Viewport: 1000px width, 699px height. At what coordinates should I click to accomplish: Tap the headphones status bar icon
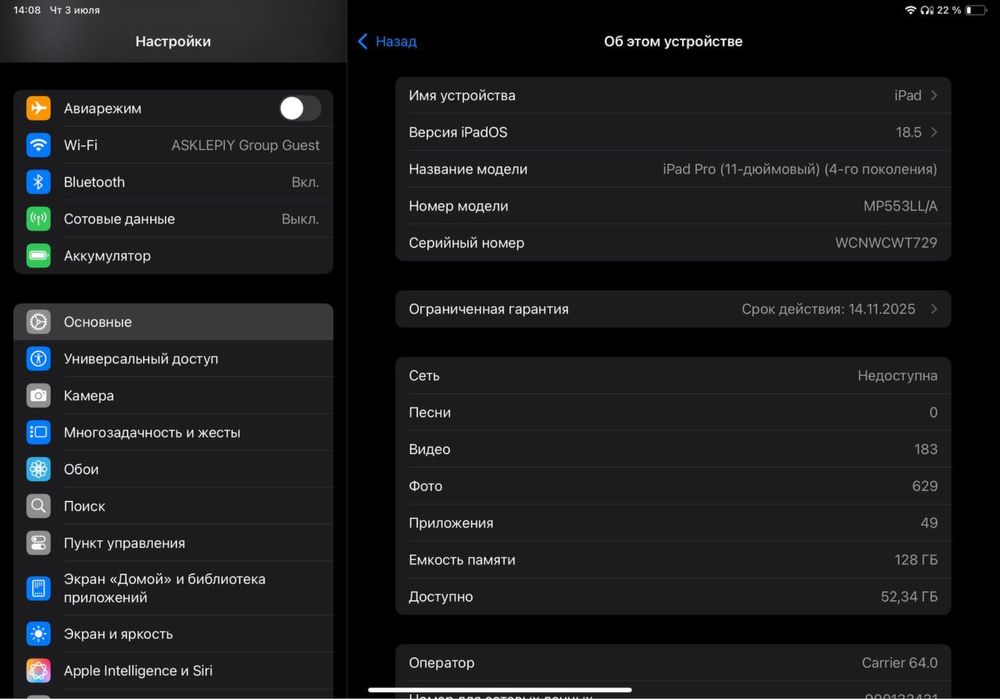927,10
